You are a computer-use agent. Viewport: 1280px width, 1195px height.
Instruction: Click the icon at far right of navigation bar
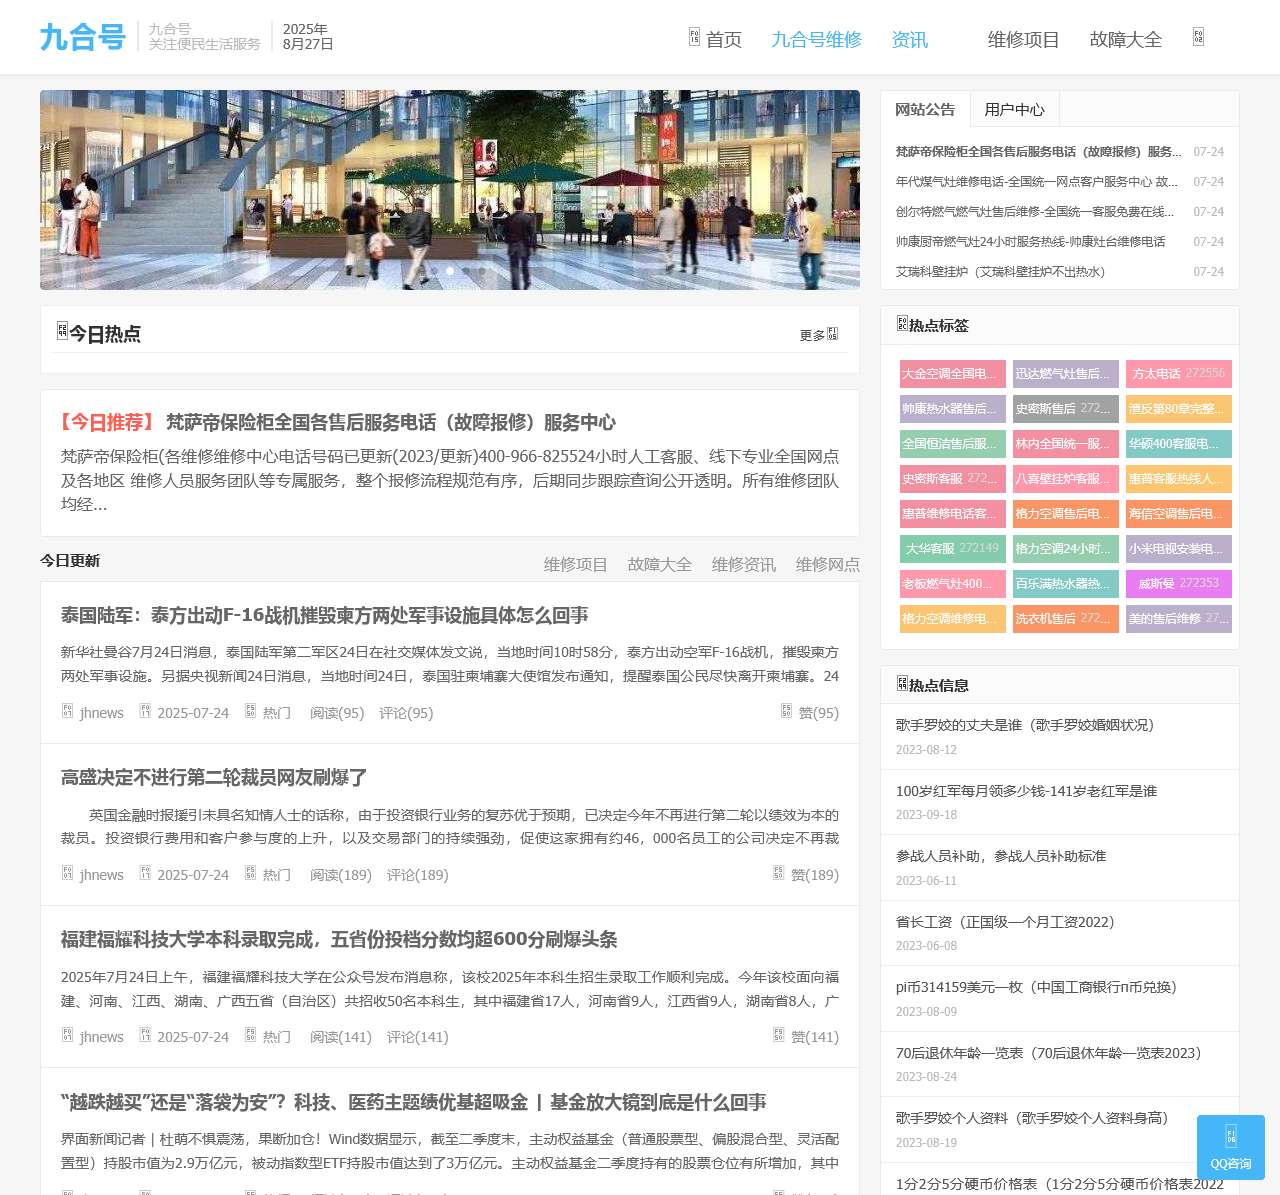coord(1198,38)
